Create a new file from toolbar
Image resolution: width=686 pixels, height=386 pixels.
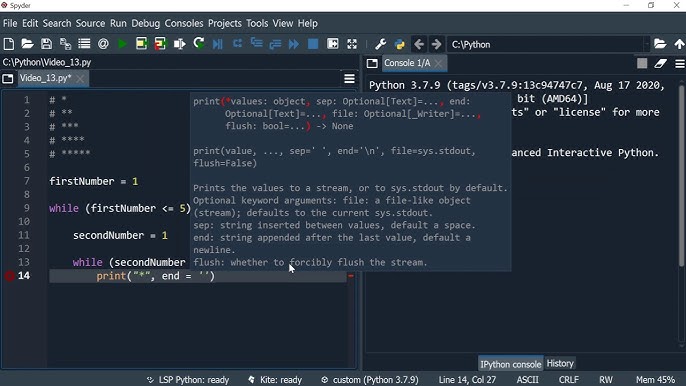9,44
